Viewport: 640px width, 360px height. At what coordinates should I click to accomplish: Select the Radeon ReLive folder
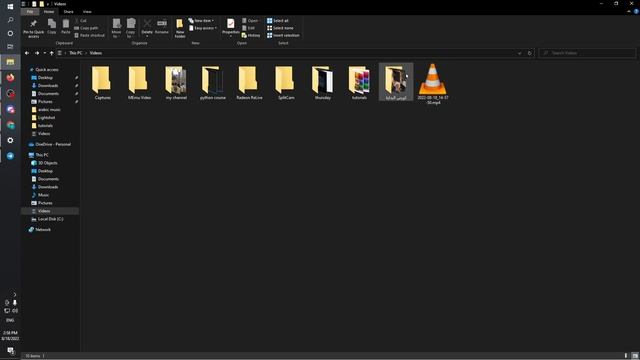click(249, 82)
